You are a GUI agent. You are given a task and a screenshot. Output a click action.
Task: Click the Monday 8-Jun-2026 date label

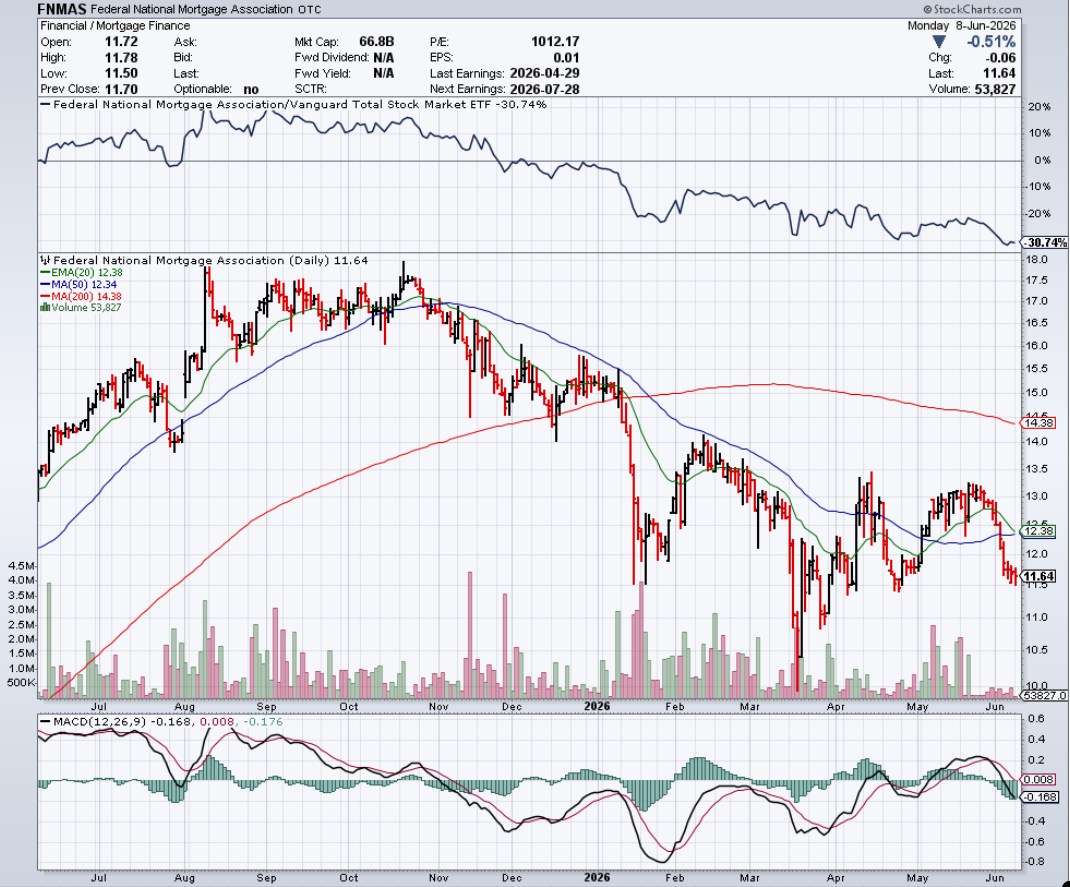click(961, 25)
